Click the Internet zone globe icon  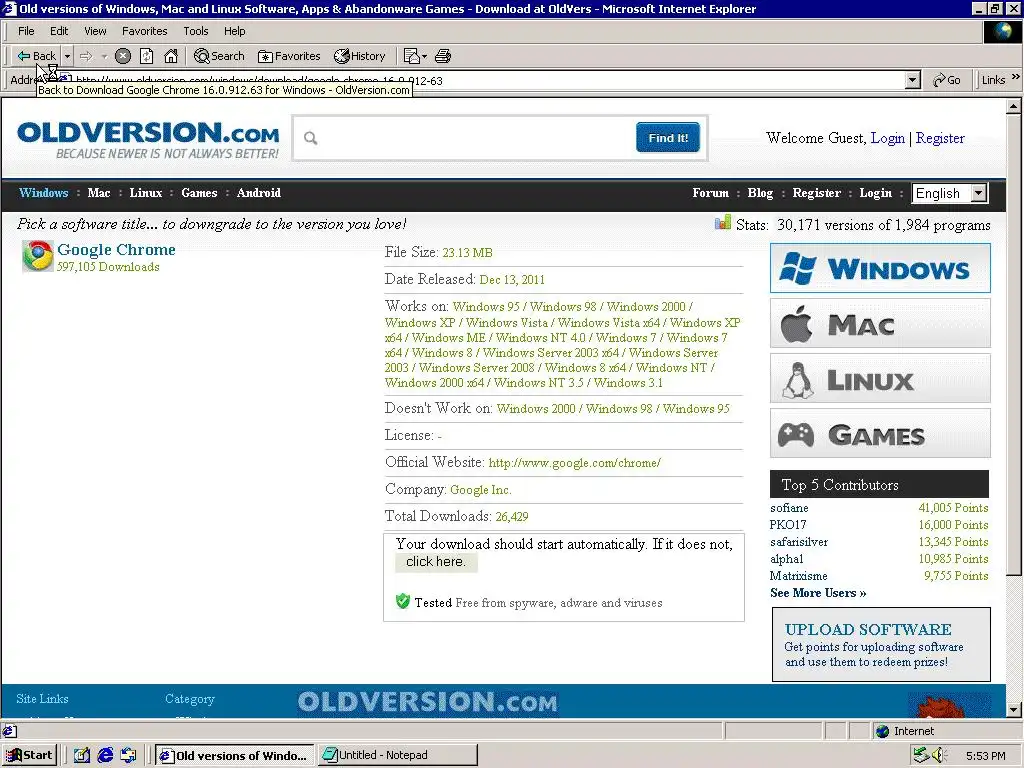882,731
